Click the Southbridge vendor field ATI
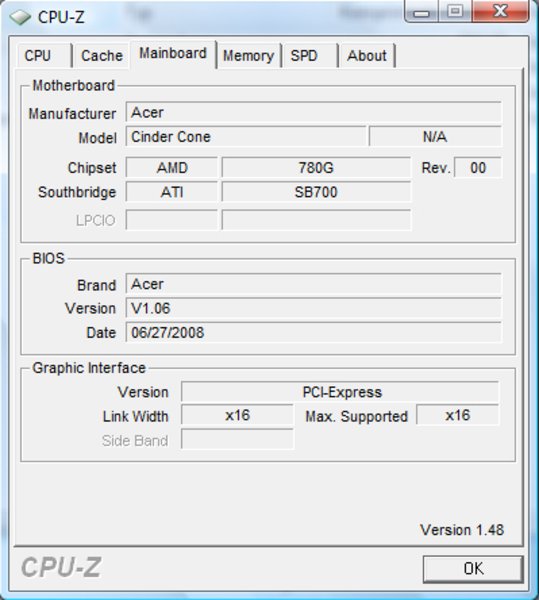This screenshot has height=600, width=539. coord(172,192)
